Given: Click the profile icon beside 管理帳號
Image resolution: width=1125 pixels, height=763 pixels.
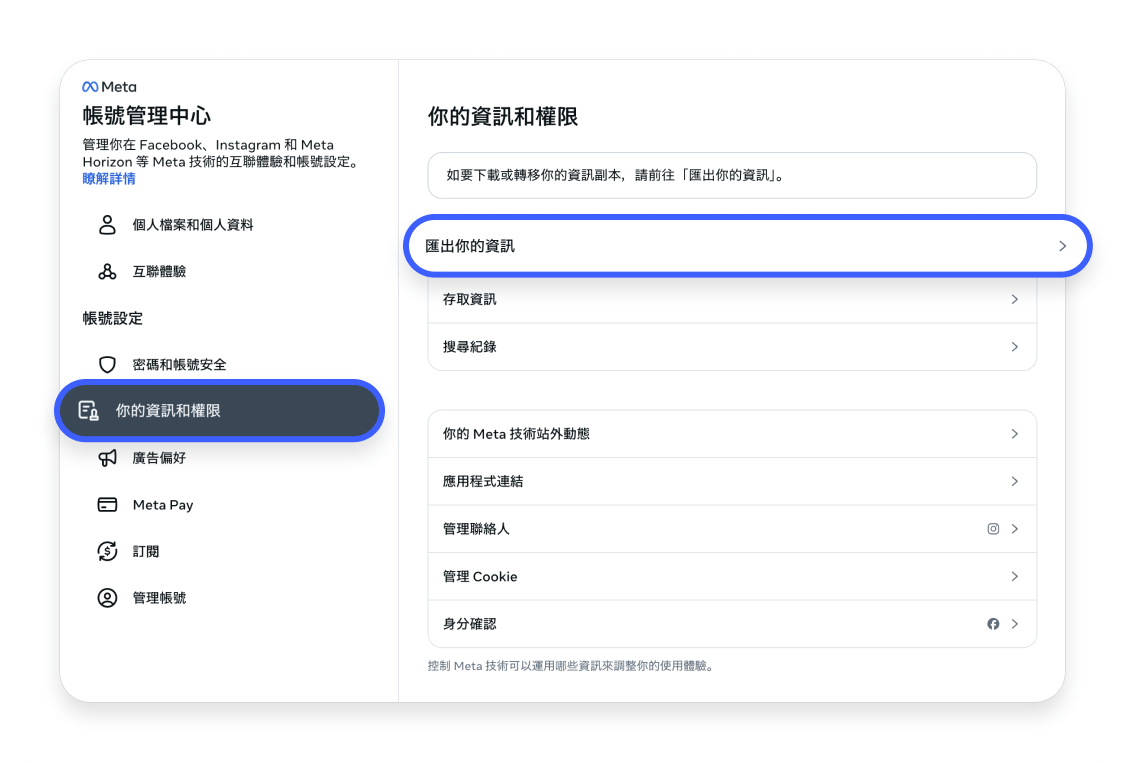Looking at the screenshot, I should click(107, 597).
